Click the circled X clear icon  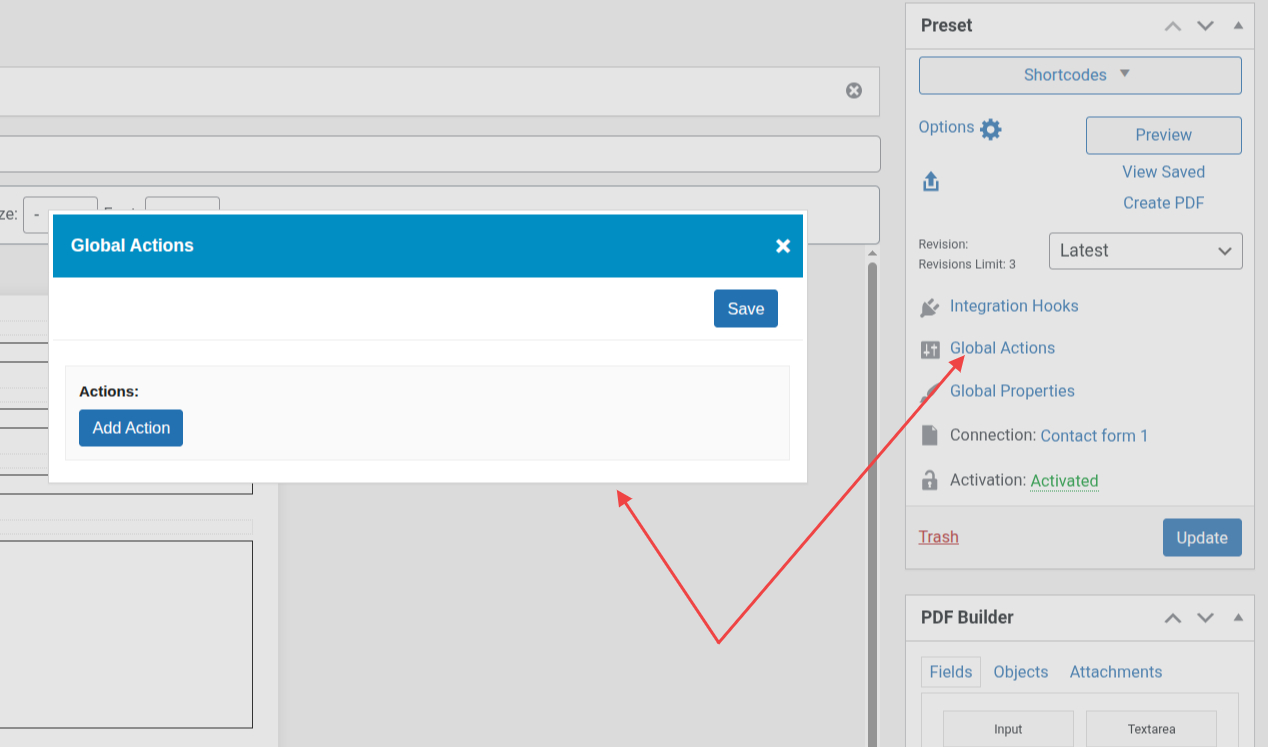click(x=854, y=91)
